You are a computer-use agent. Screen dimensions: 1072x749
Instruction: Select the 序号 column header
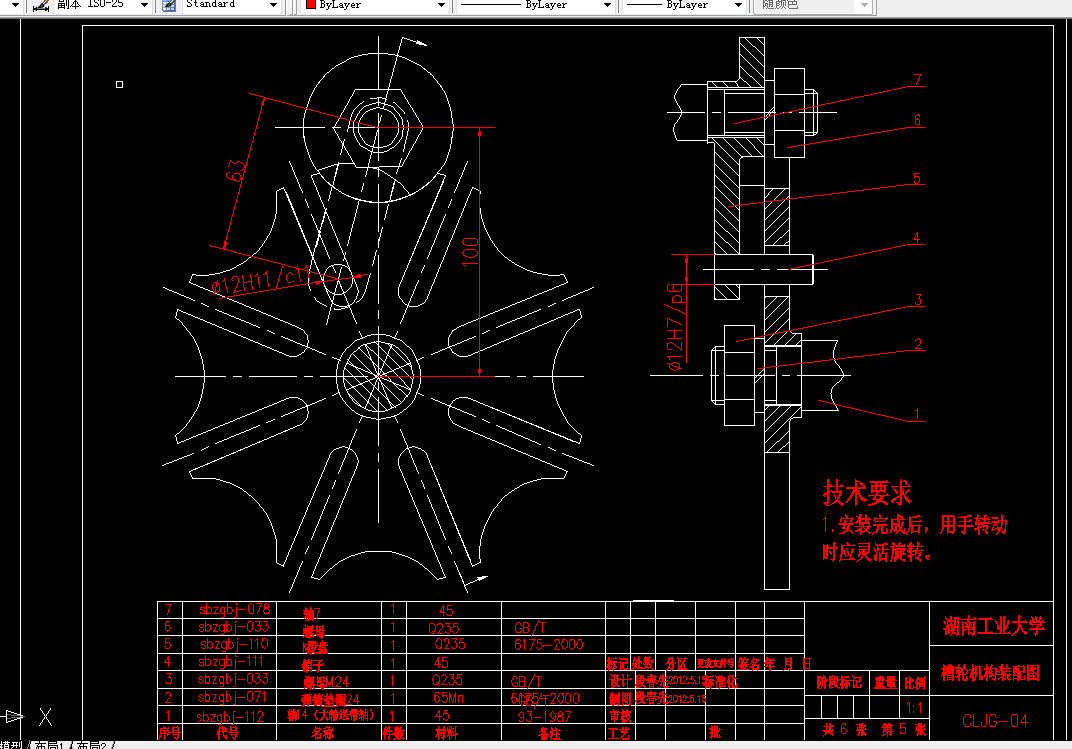170,733
